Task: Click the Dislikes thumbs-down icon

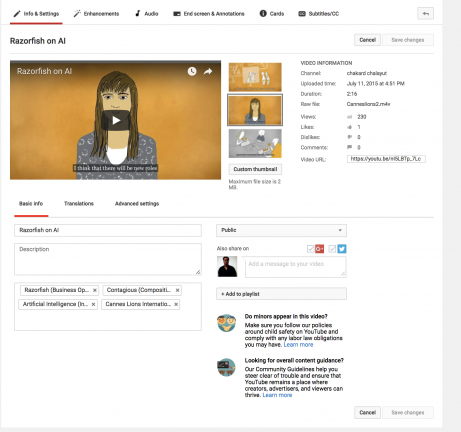Action: [350, 137]
